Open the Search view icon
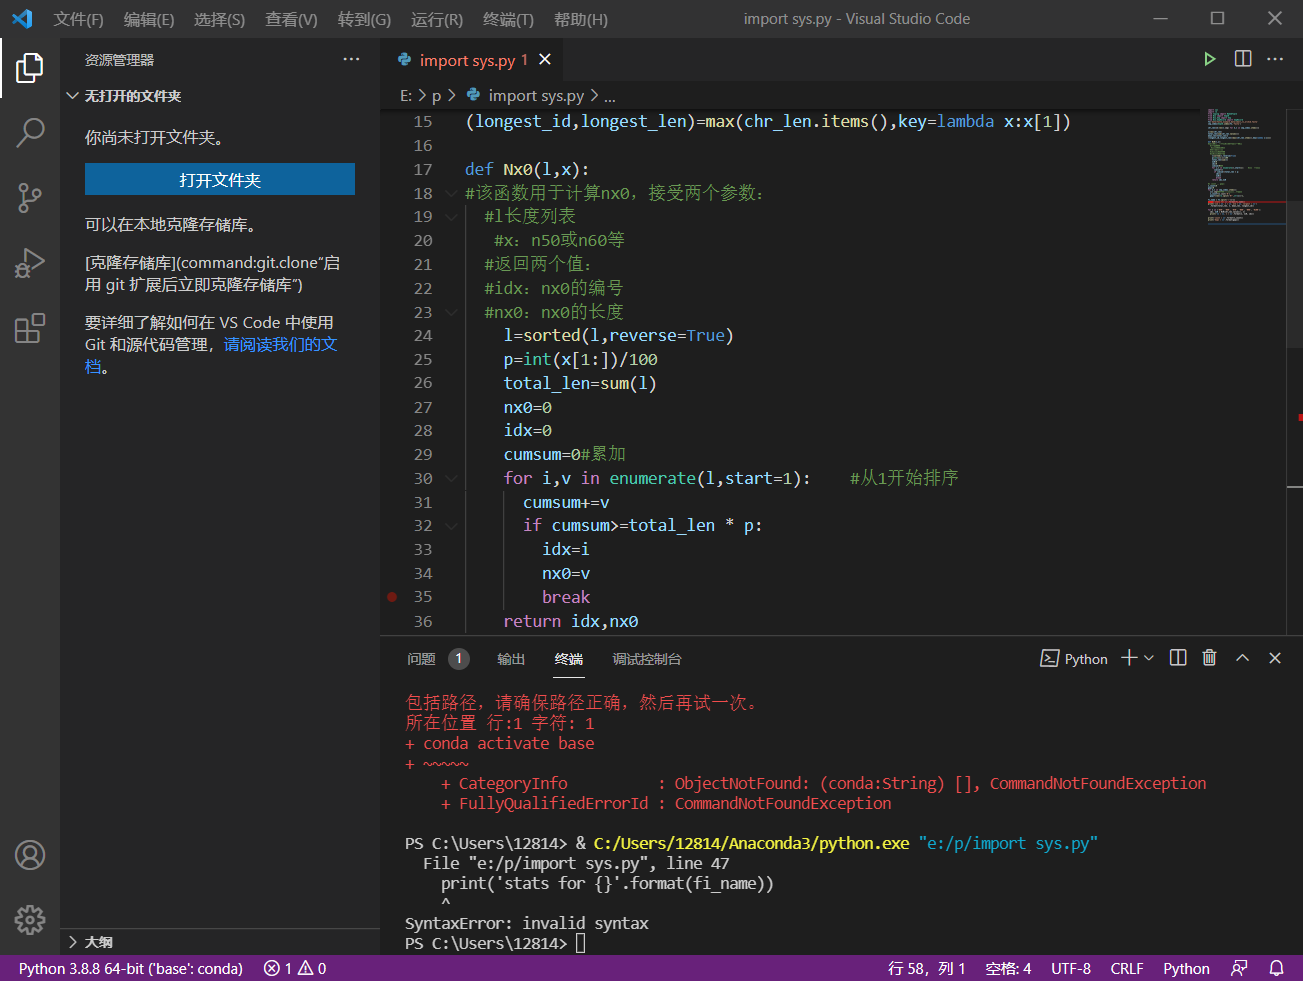The image size is (1303, 981). coord(30,132)
